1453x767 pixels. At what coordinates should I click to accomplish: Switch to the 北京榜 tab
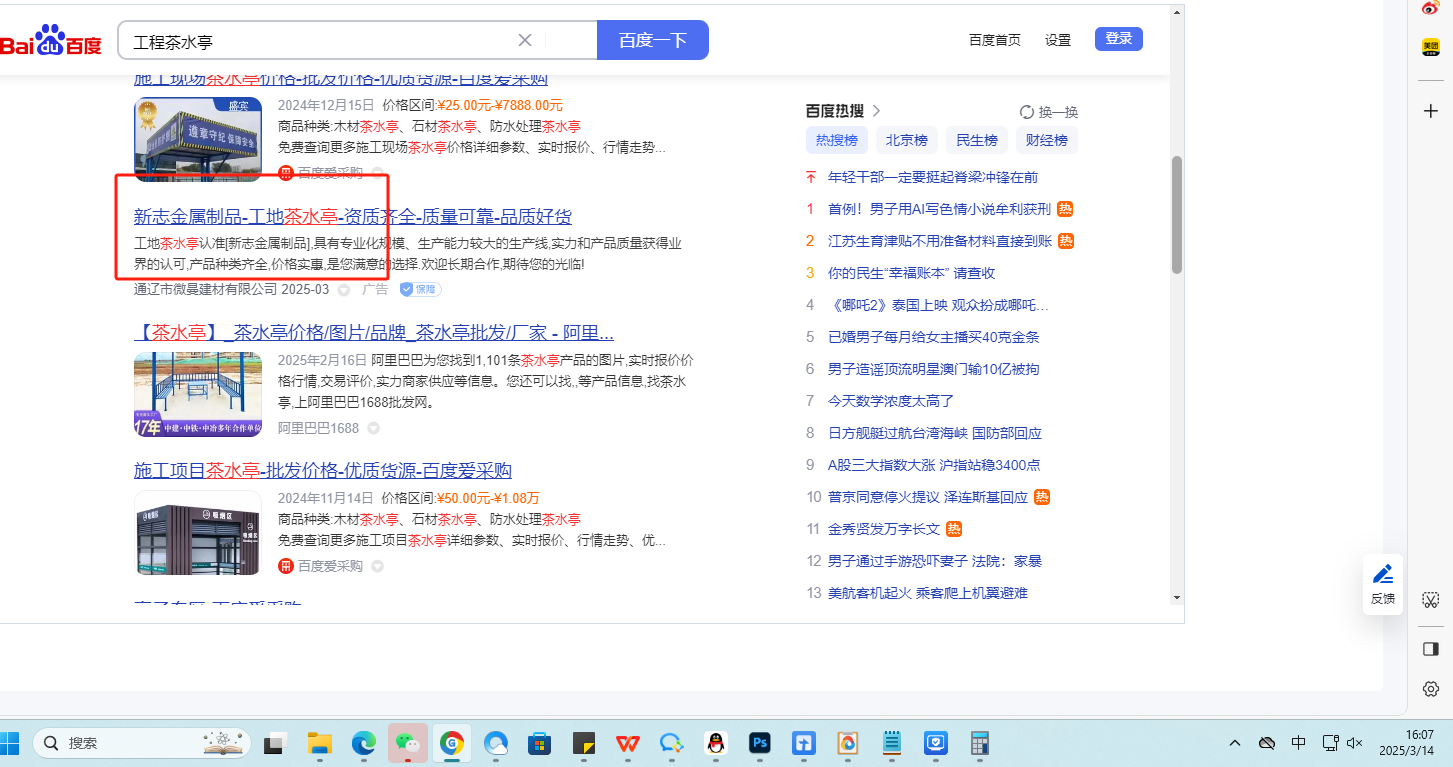[x=906, y=140]
